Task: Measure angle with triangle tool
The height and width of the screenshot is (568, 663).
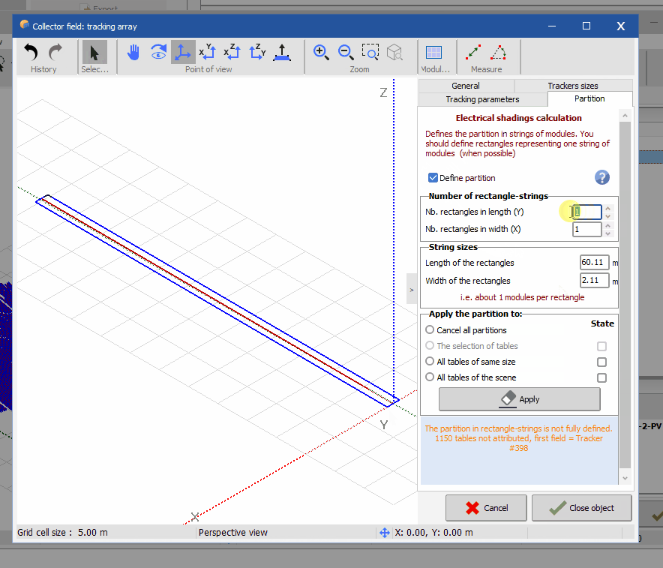Action: click(x=498, y=52)
